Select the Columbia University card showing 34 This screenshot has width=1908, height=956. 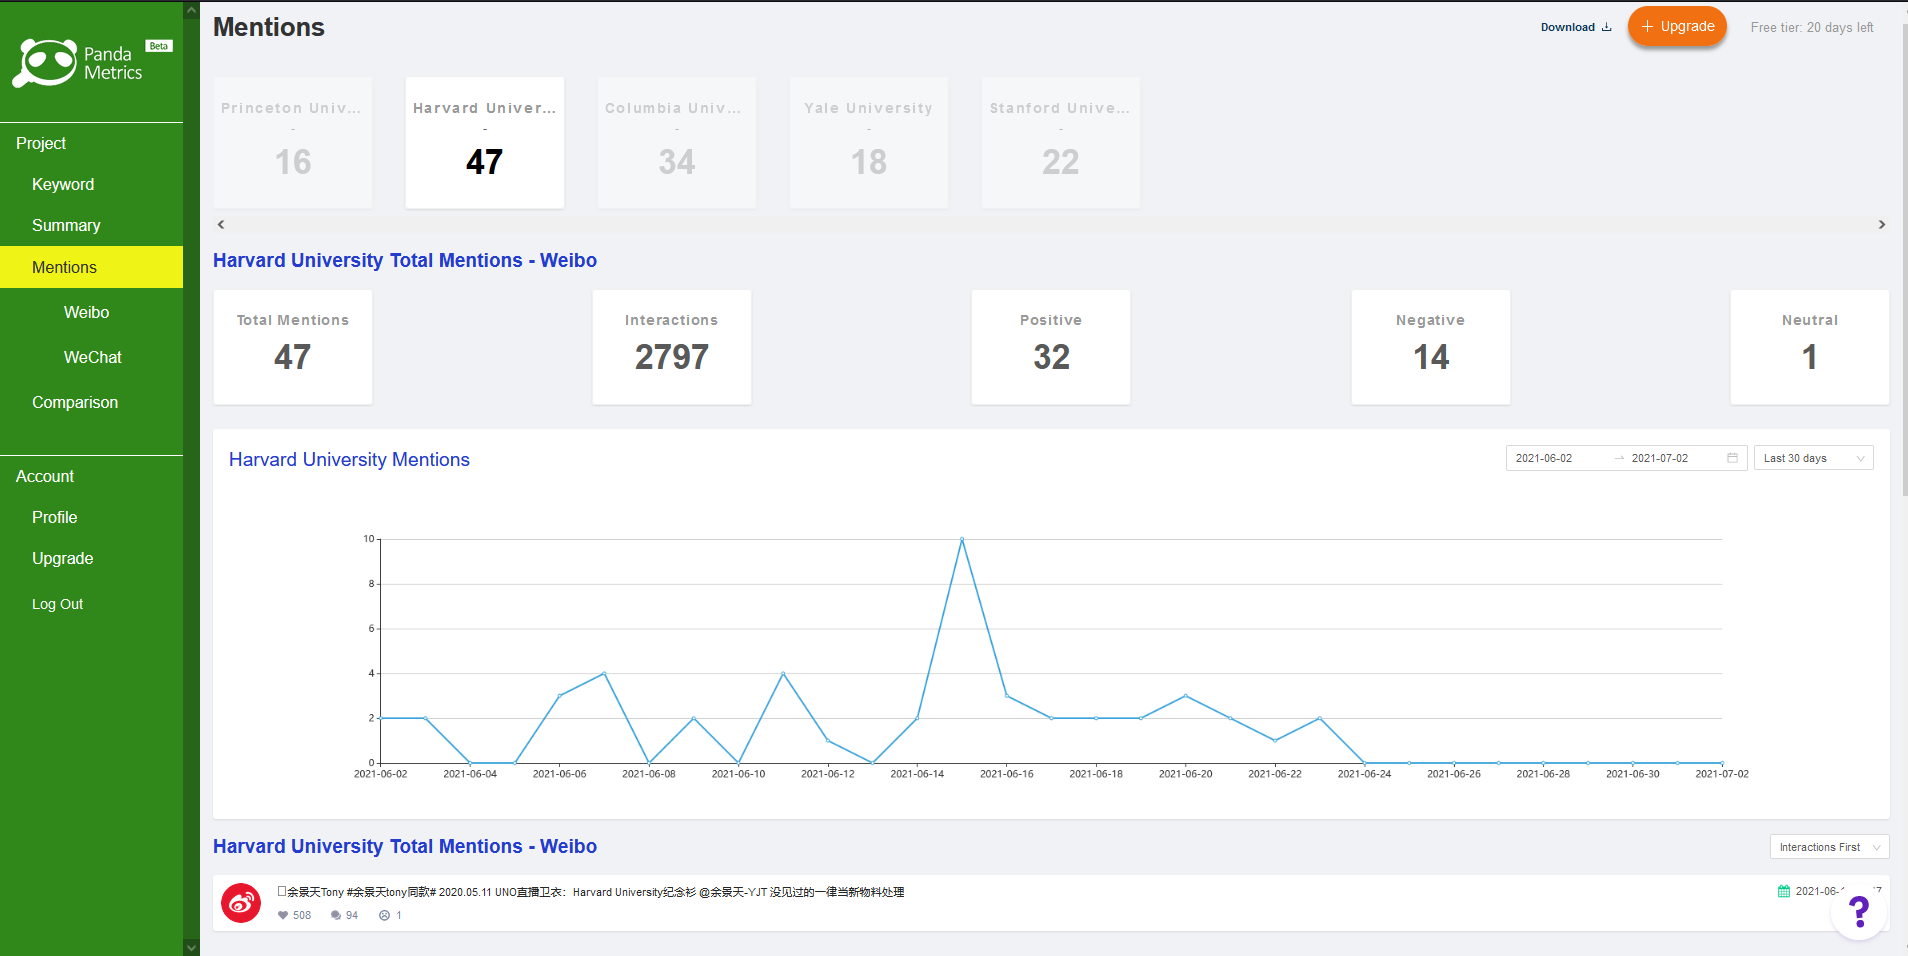point(675,142)
